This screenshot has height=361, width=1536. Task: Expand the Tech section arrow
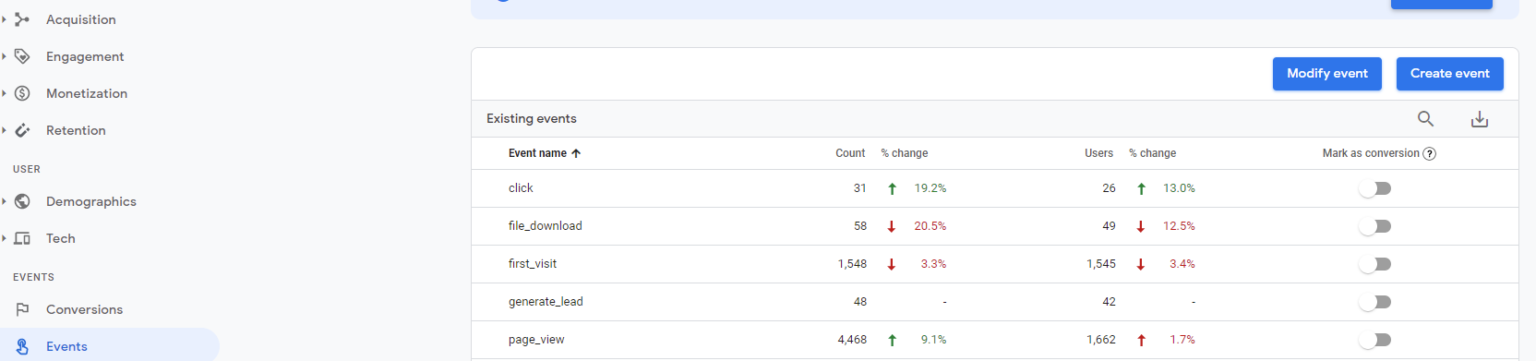coord(4,238)
